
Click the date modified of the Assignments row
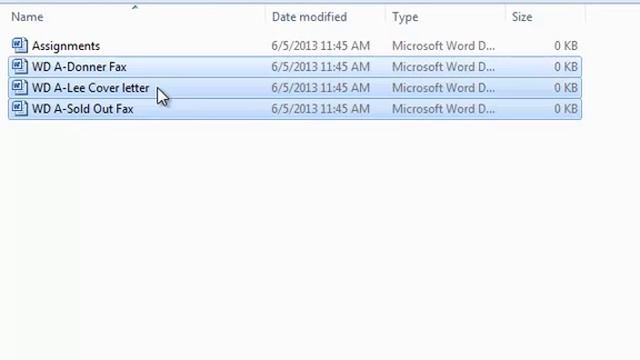[x=321, y=46]
